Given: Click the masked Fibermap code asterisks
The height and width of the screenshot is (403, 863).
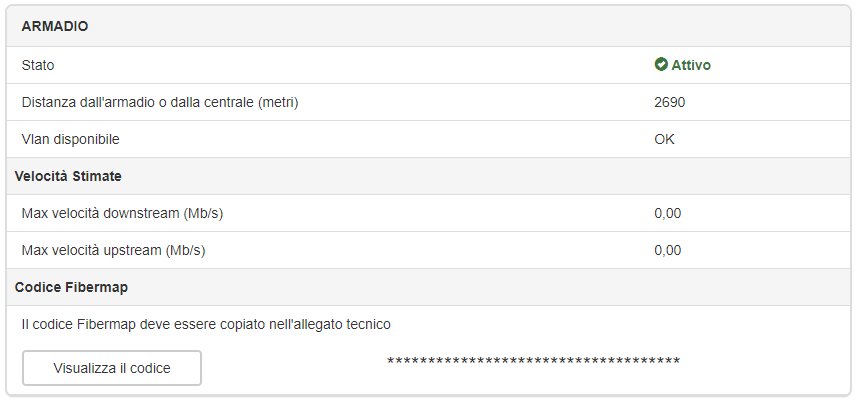Looking at the screenshot, I should [x=533, y=362].
